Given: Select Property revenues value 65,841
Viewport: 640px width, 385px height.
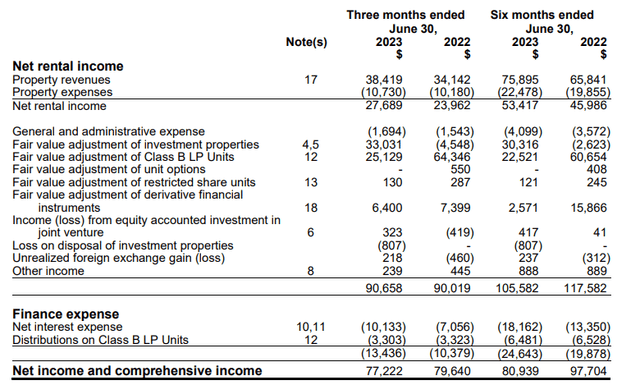Looking at the screenshot, I should coord(588,80).
